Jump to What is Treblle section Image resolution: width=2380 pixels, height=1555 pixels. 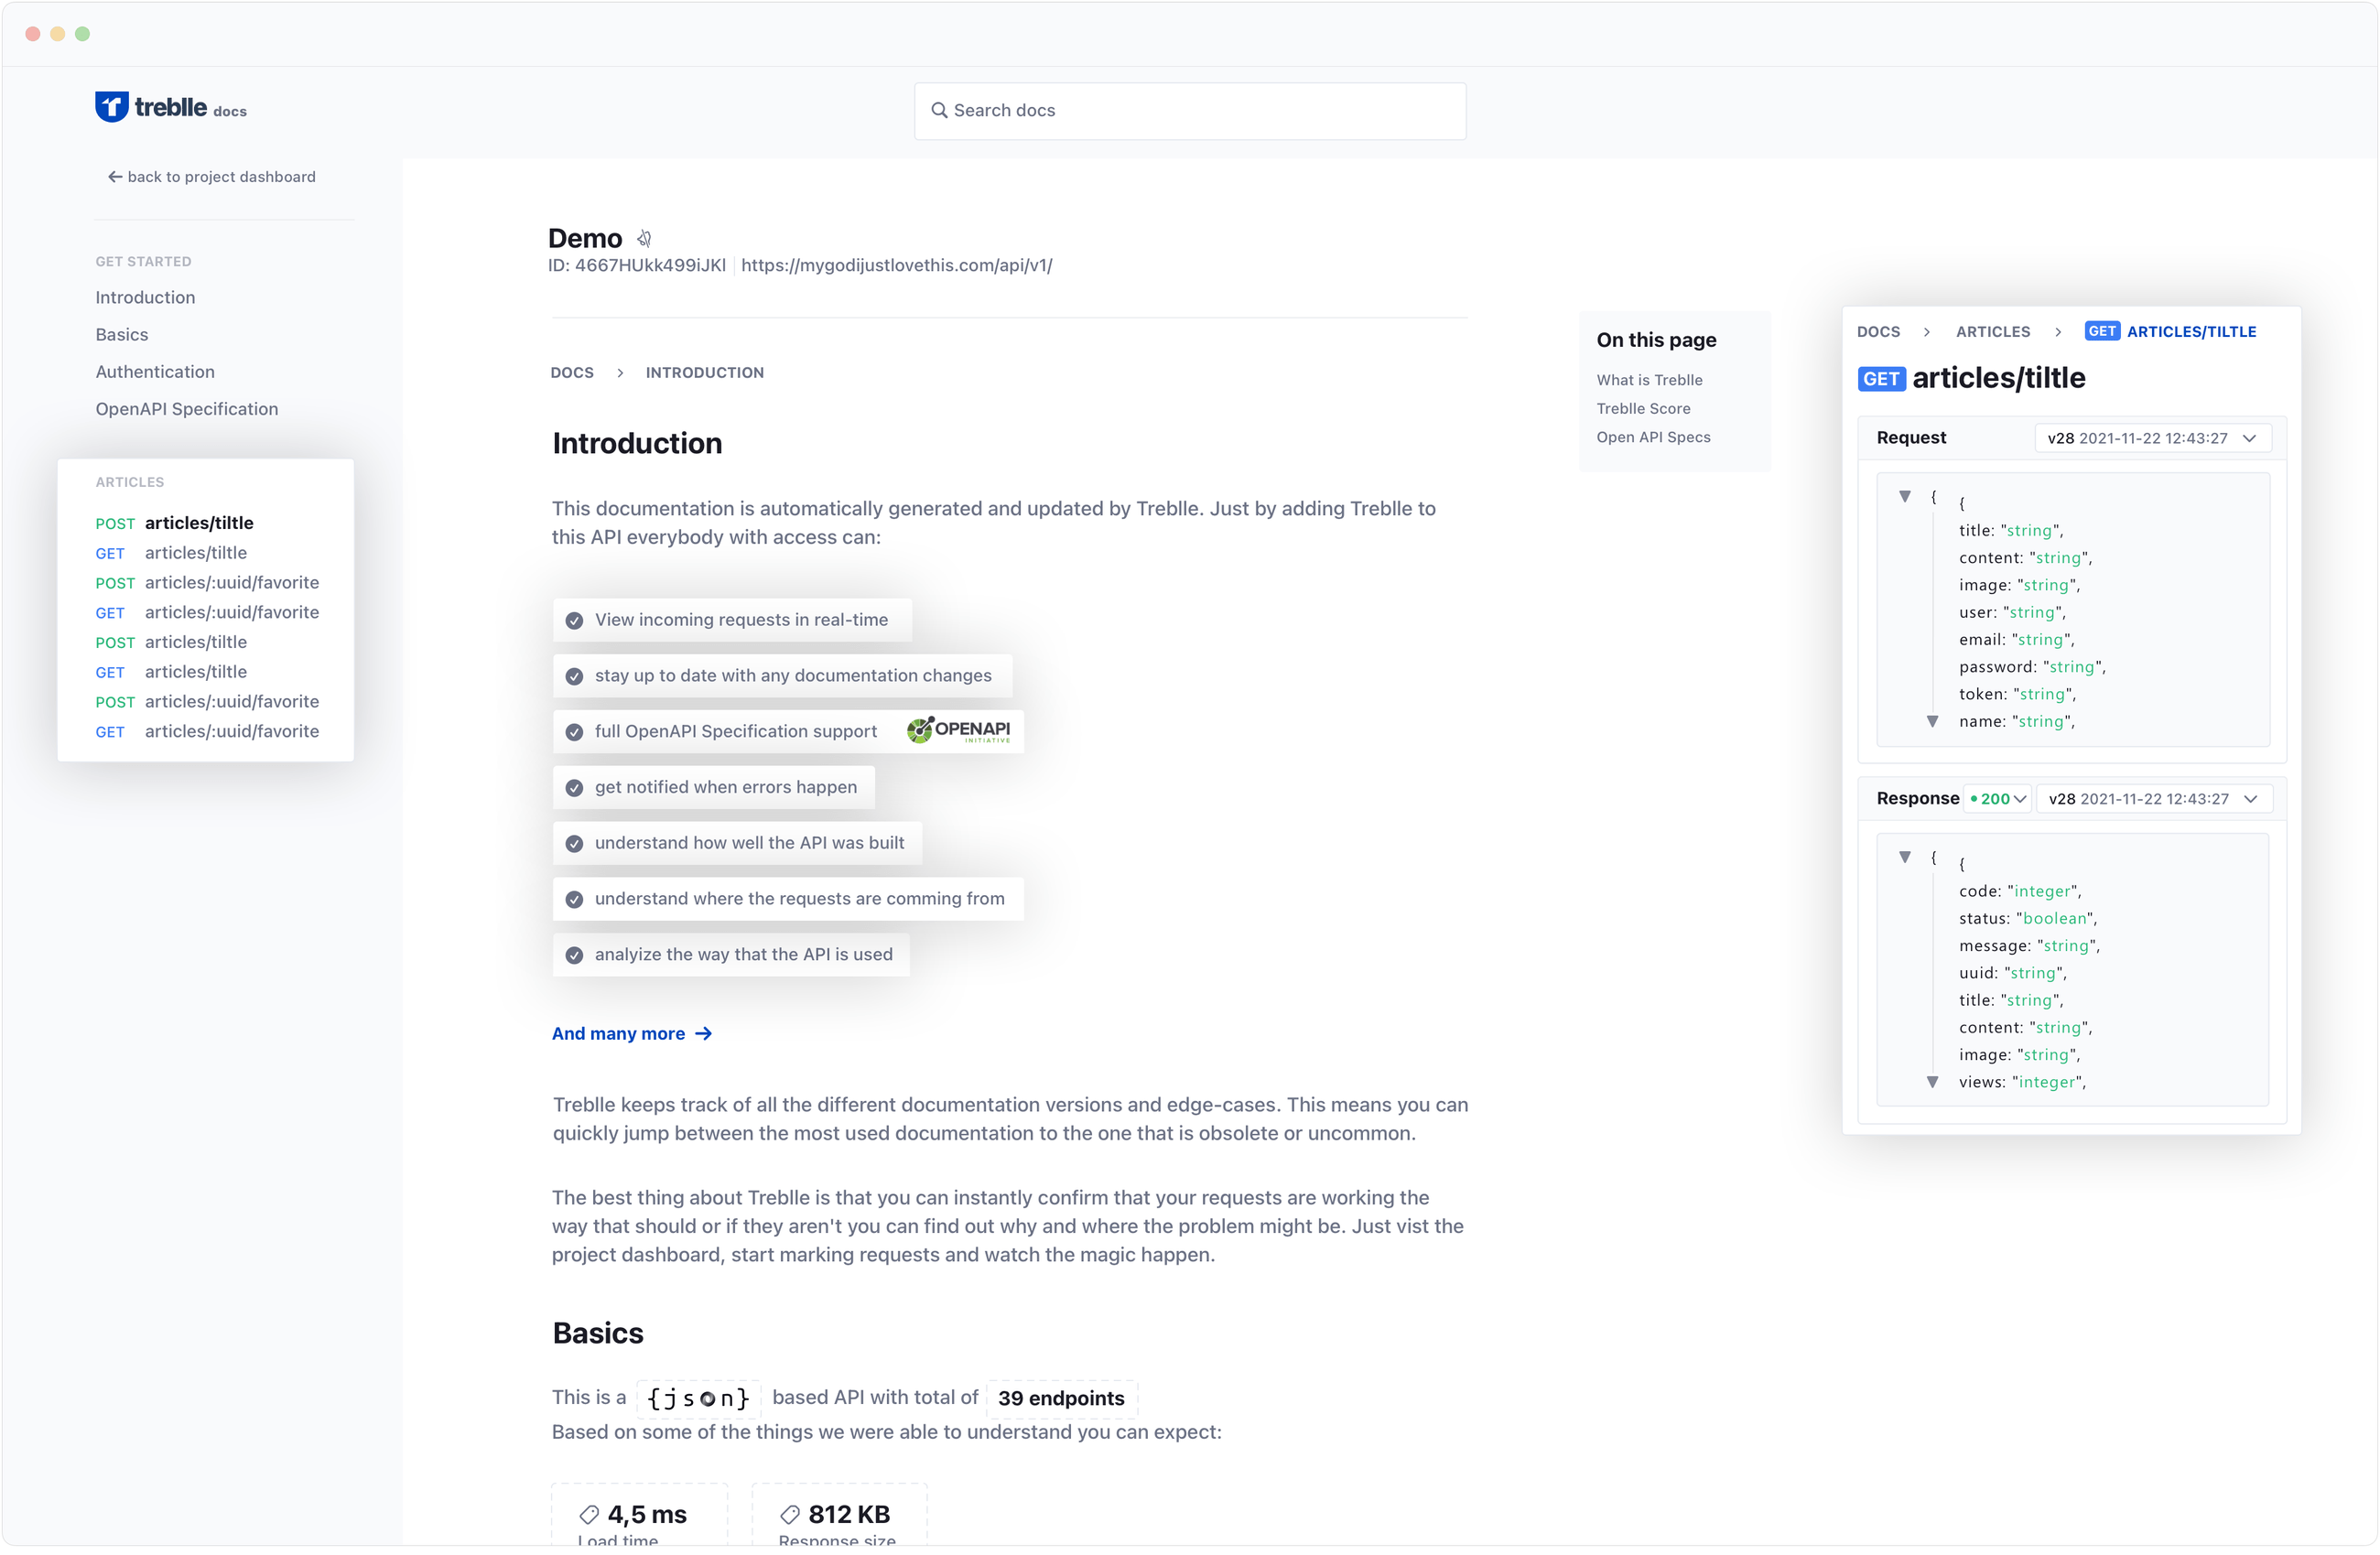1649,380
